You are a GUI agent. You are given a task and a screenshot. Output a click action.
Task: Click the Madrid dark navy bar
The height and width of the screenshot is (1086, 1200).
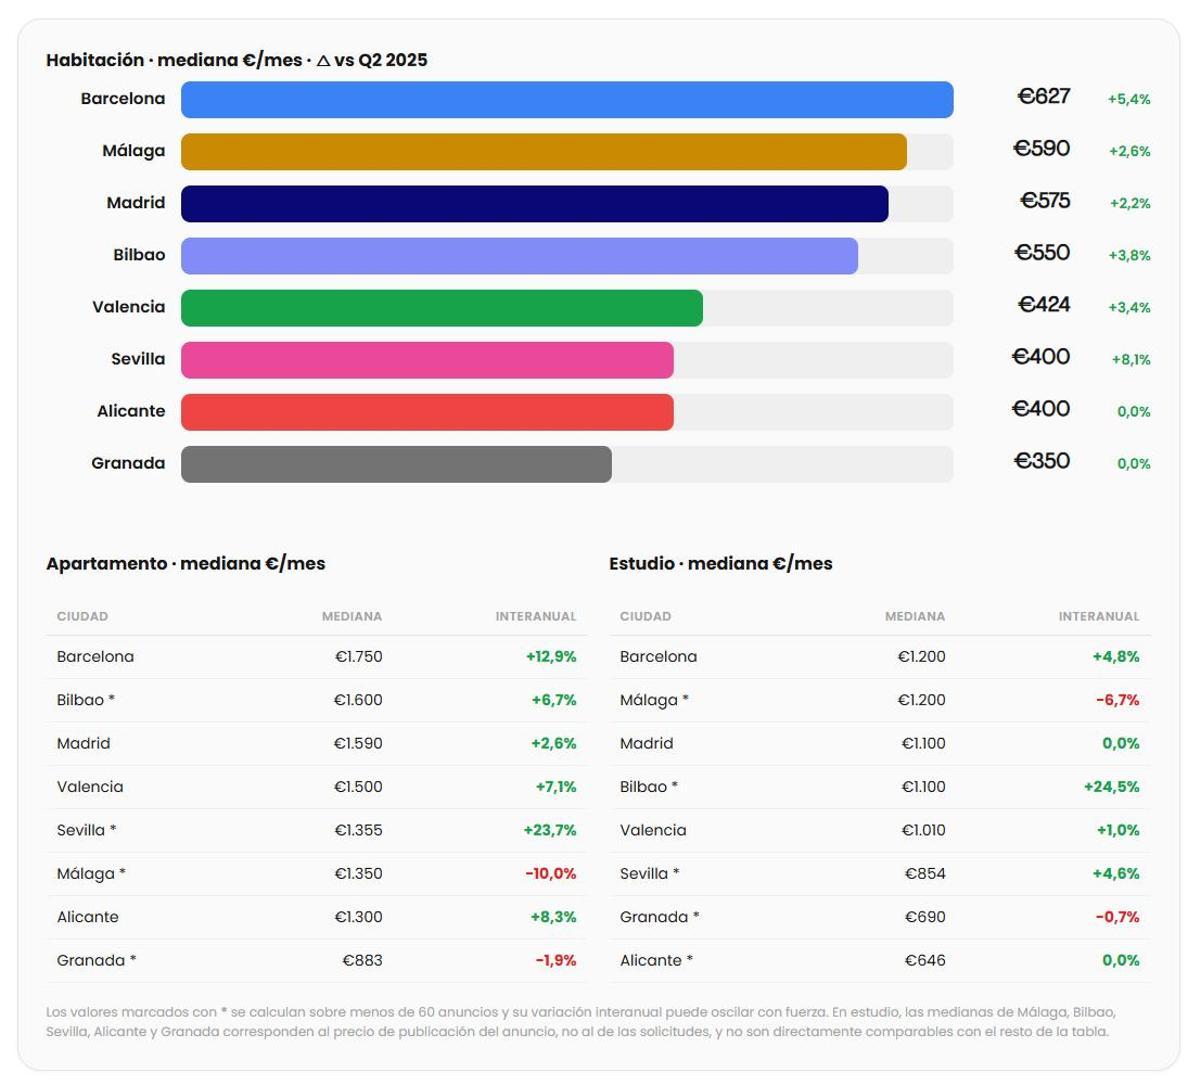coord(535,204)
